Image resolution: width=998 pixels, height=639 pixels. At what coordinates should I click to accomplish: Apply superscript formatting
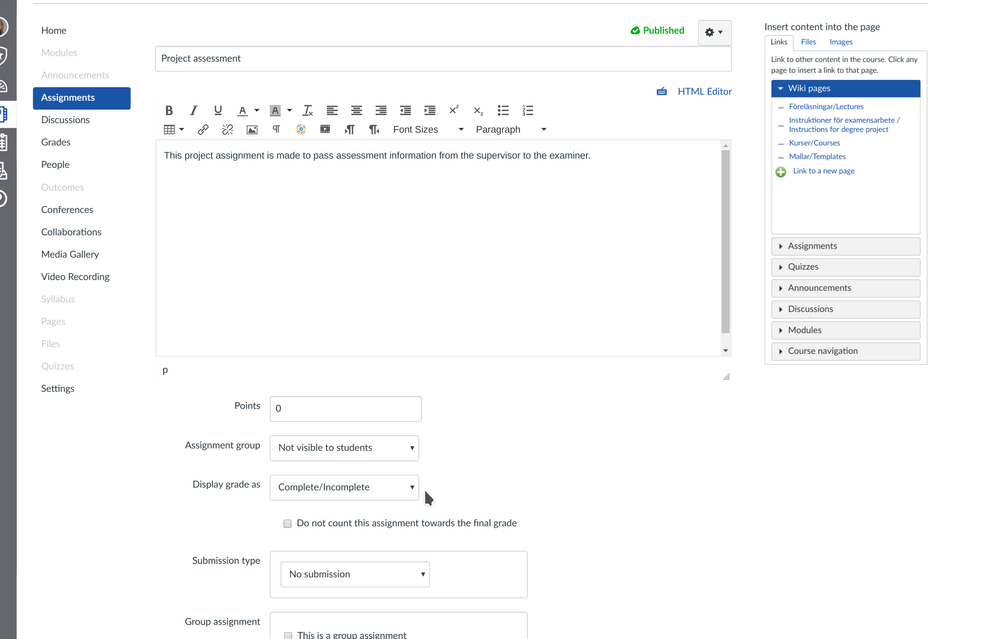click(x=454, y=111)
